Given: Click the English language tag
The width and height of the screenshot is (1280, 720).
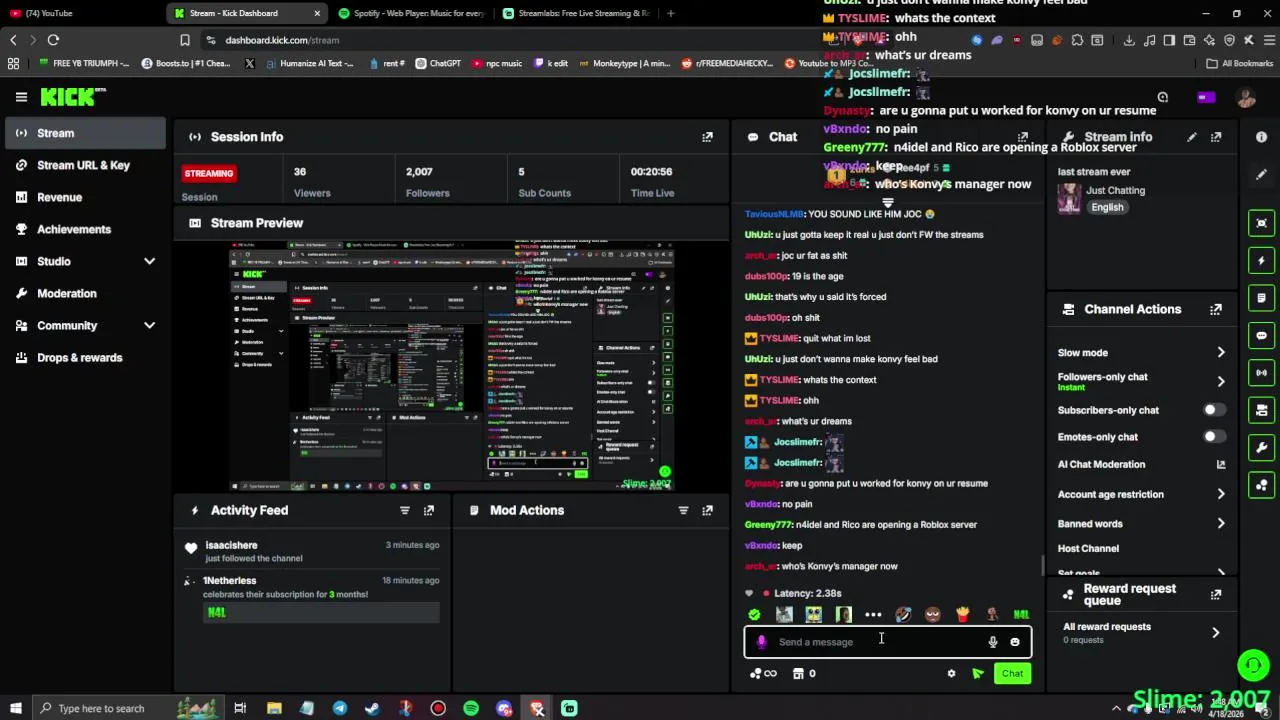Looking at the screenshot, I should [x=1107, y=207].
